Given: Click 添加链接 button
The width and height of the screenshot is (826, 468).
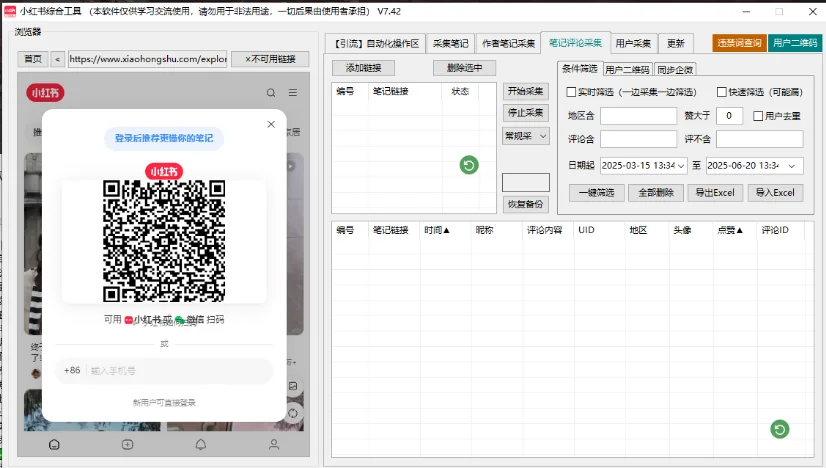Looking at the screenshot, I should pyautogui.click(x=363, y=68).
